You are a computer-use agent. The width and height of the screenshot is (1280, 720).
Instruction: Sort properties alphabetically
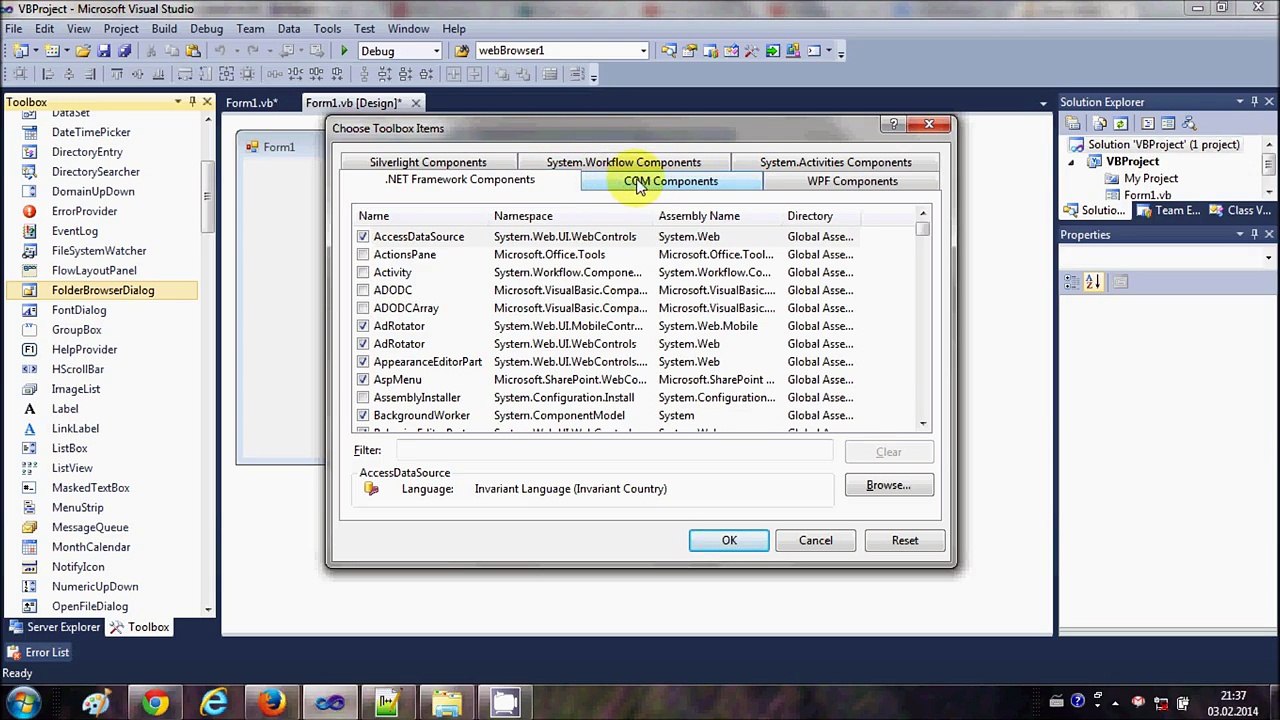(x=1093, y=283)
